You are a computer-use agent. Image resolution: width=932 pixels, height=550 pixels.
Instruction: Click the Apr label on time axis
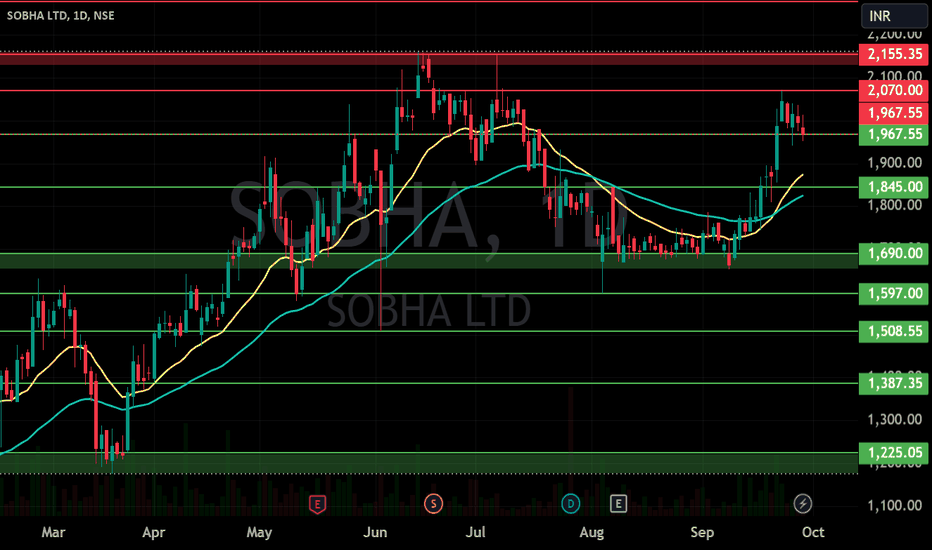pos(154,532)
